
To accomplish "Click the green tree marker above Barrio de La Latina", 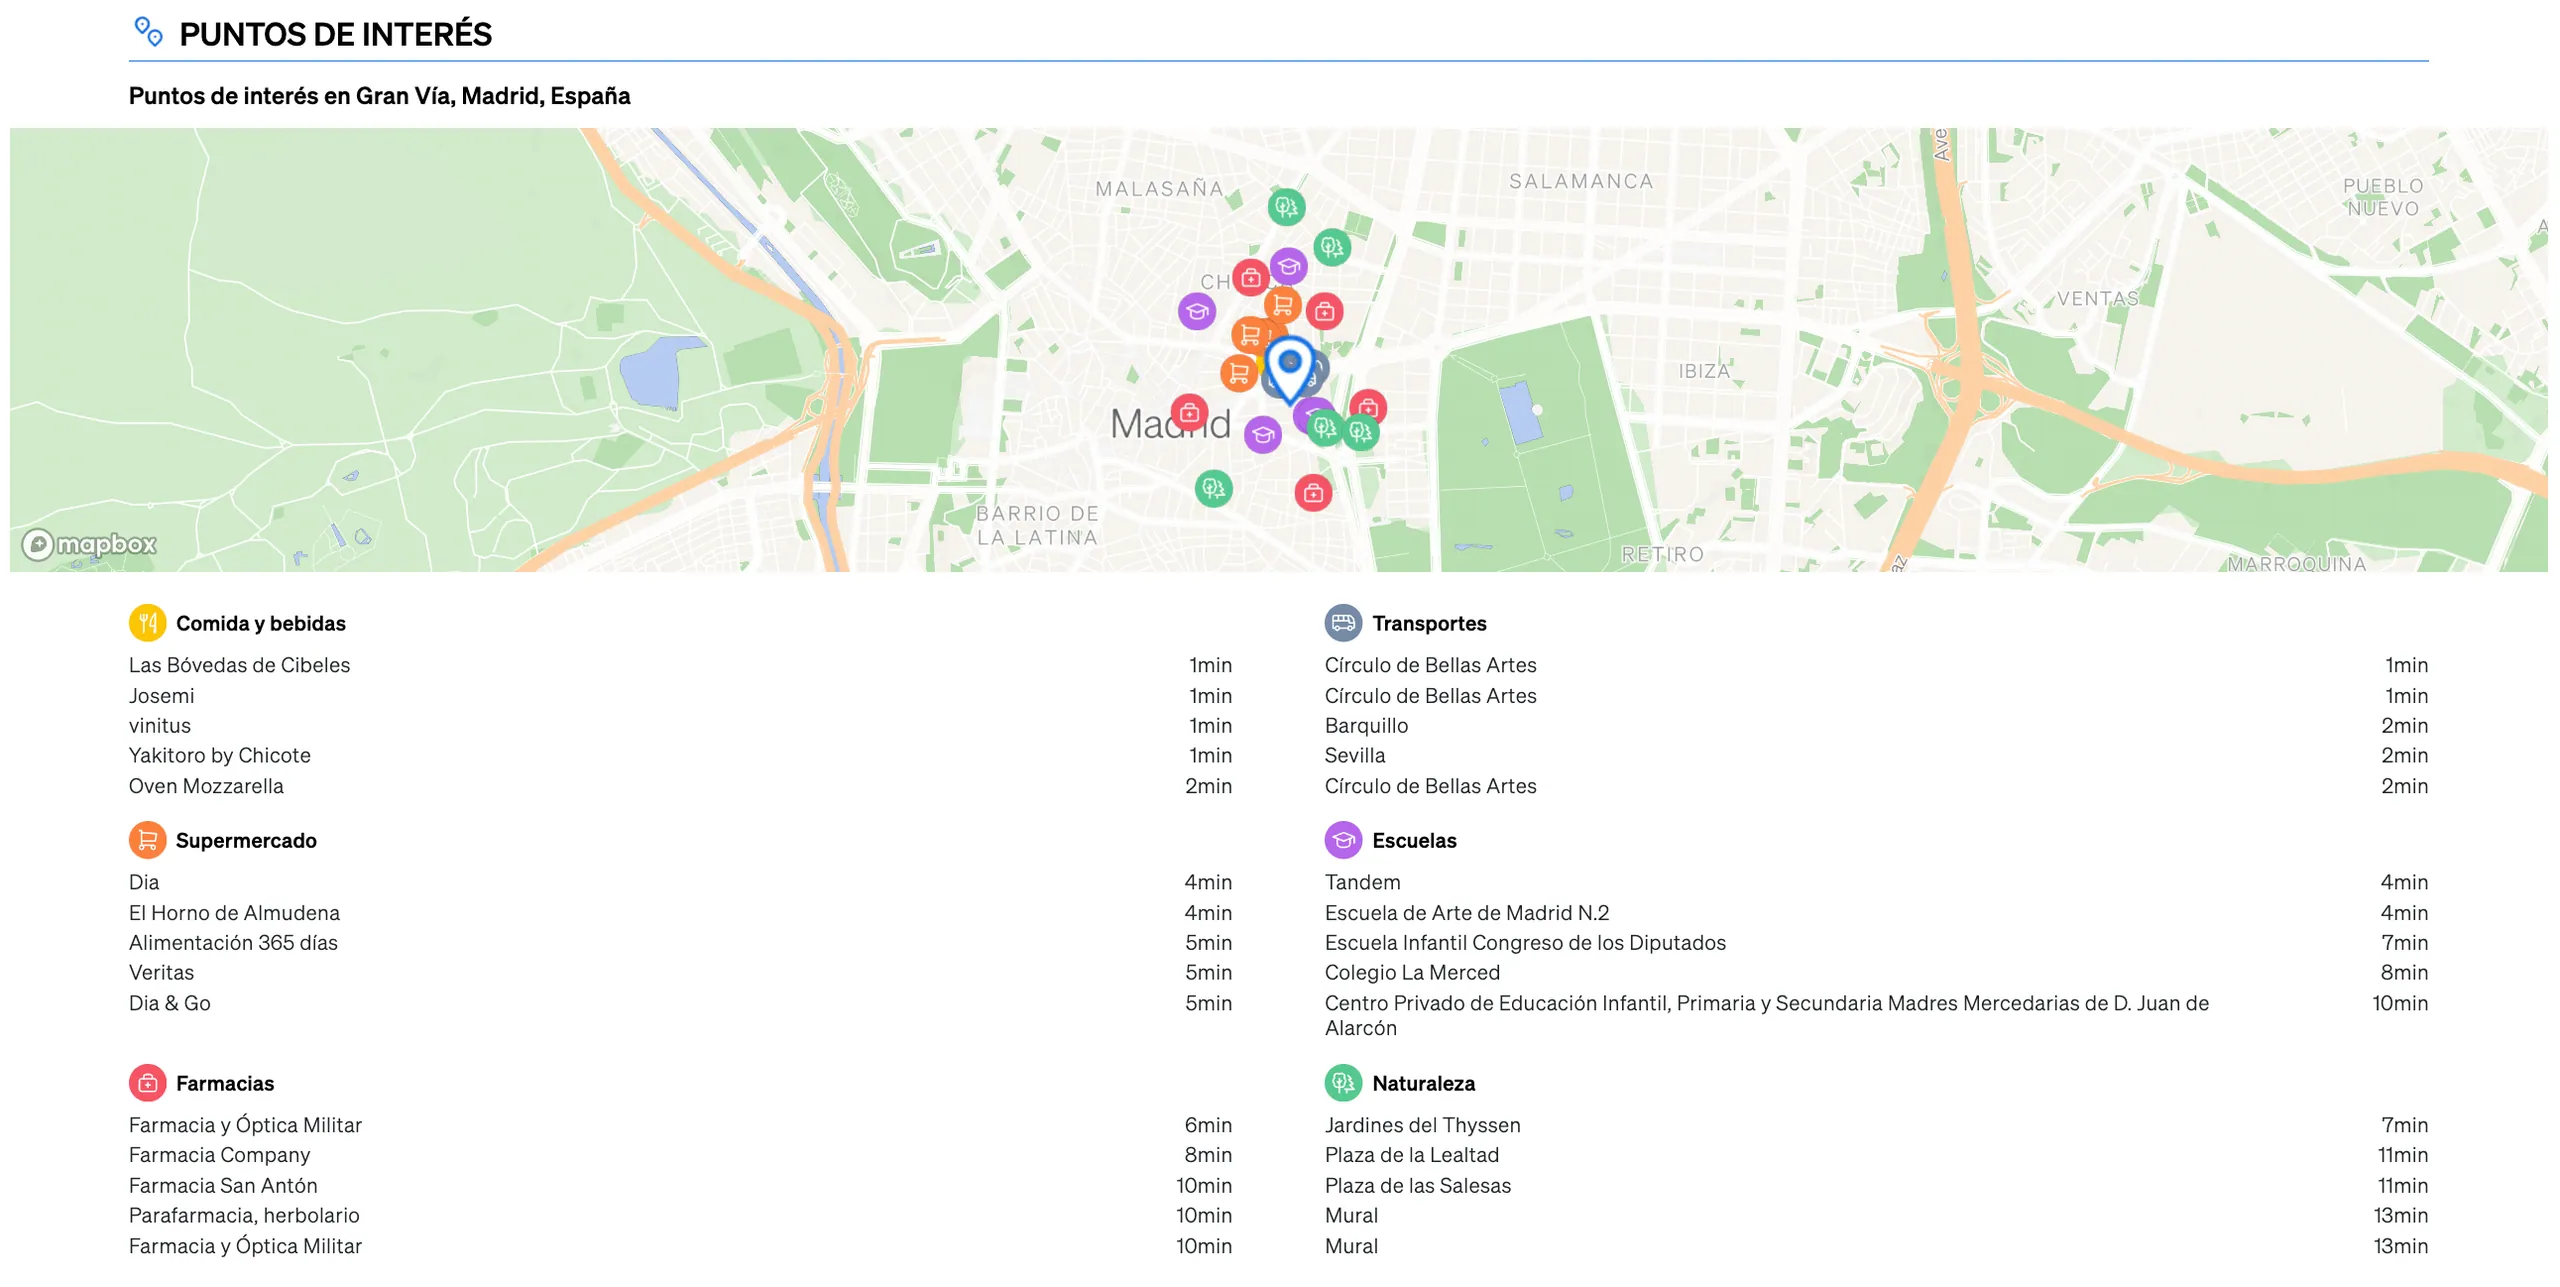I will (1213, 489).
